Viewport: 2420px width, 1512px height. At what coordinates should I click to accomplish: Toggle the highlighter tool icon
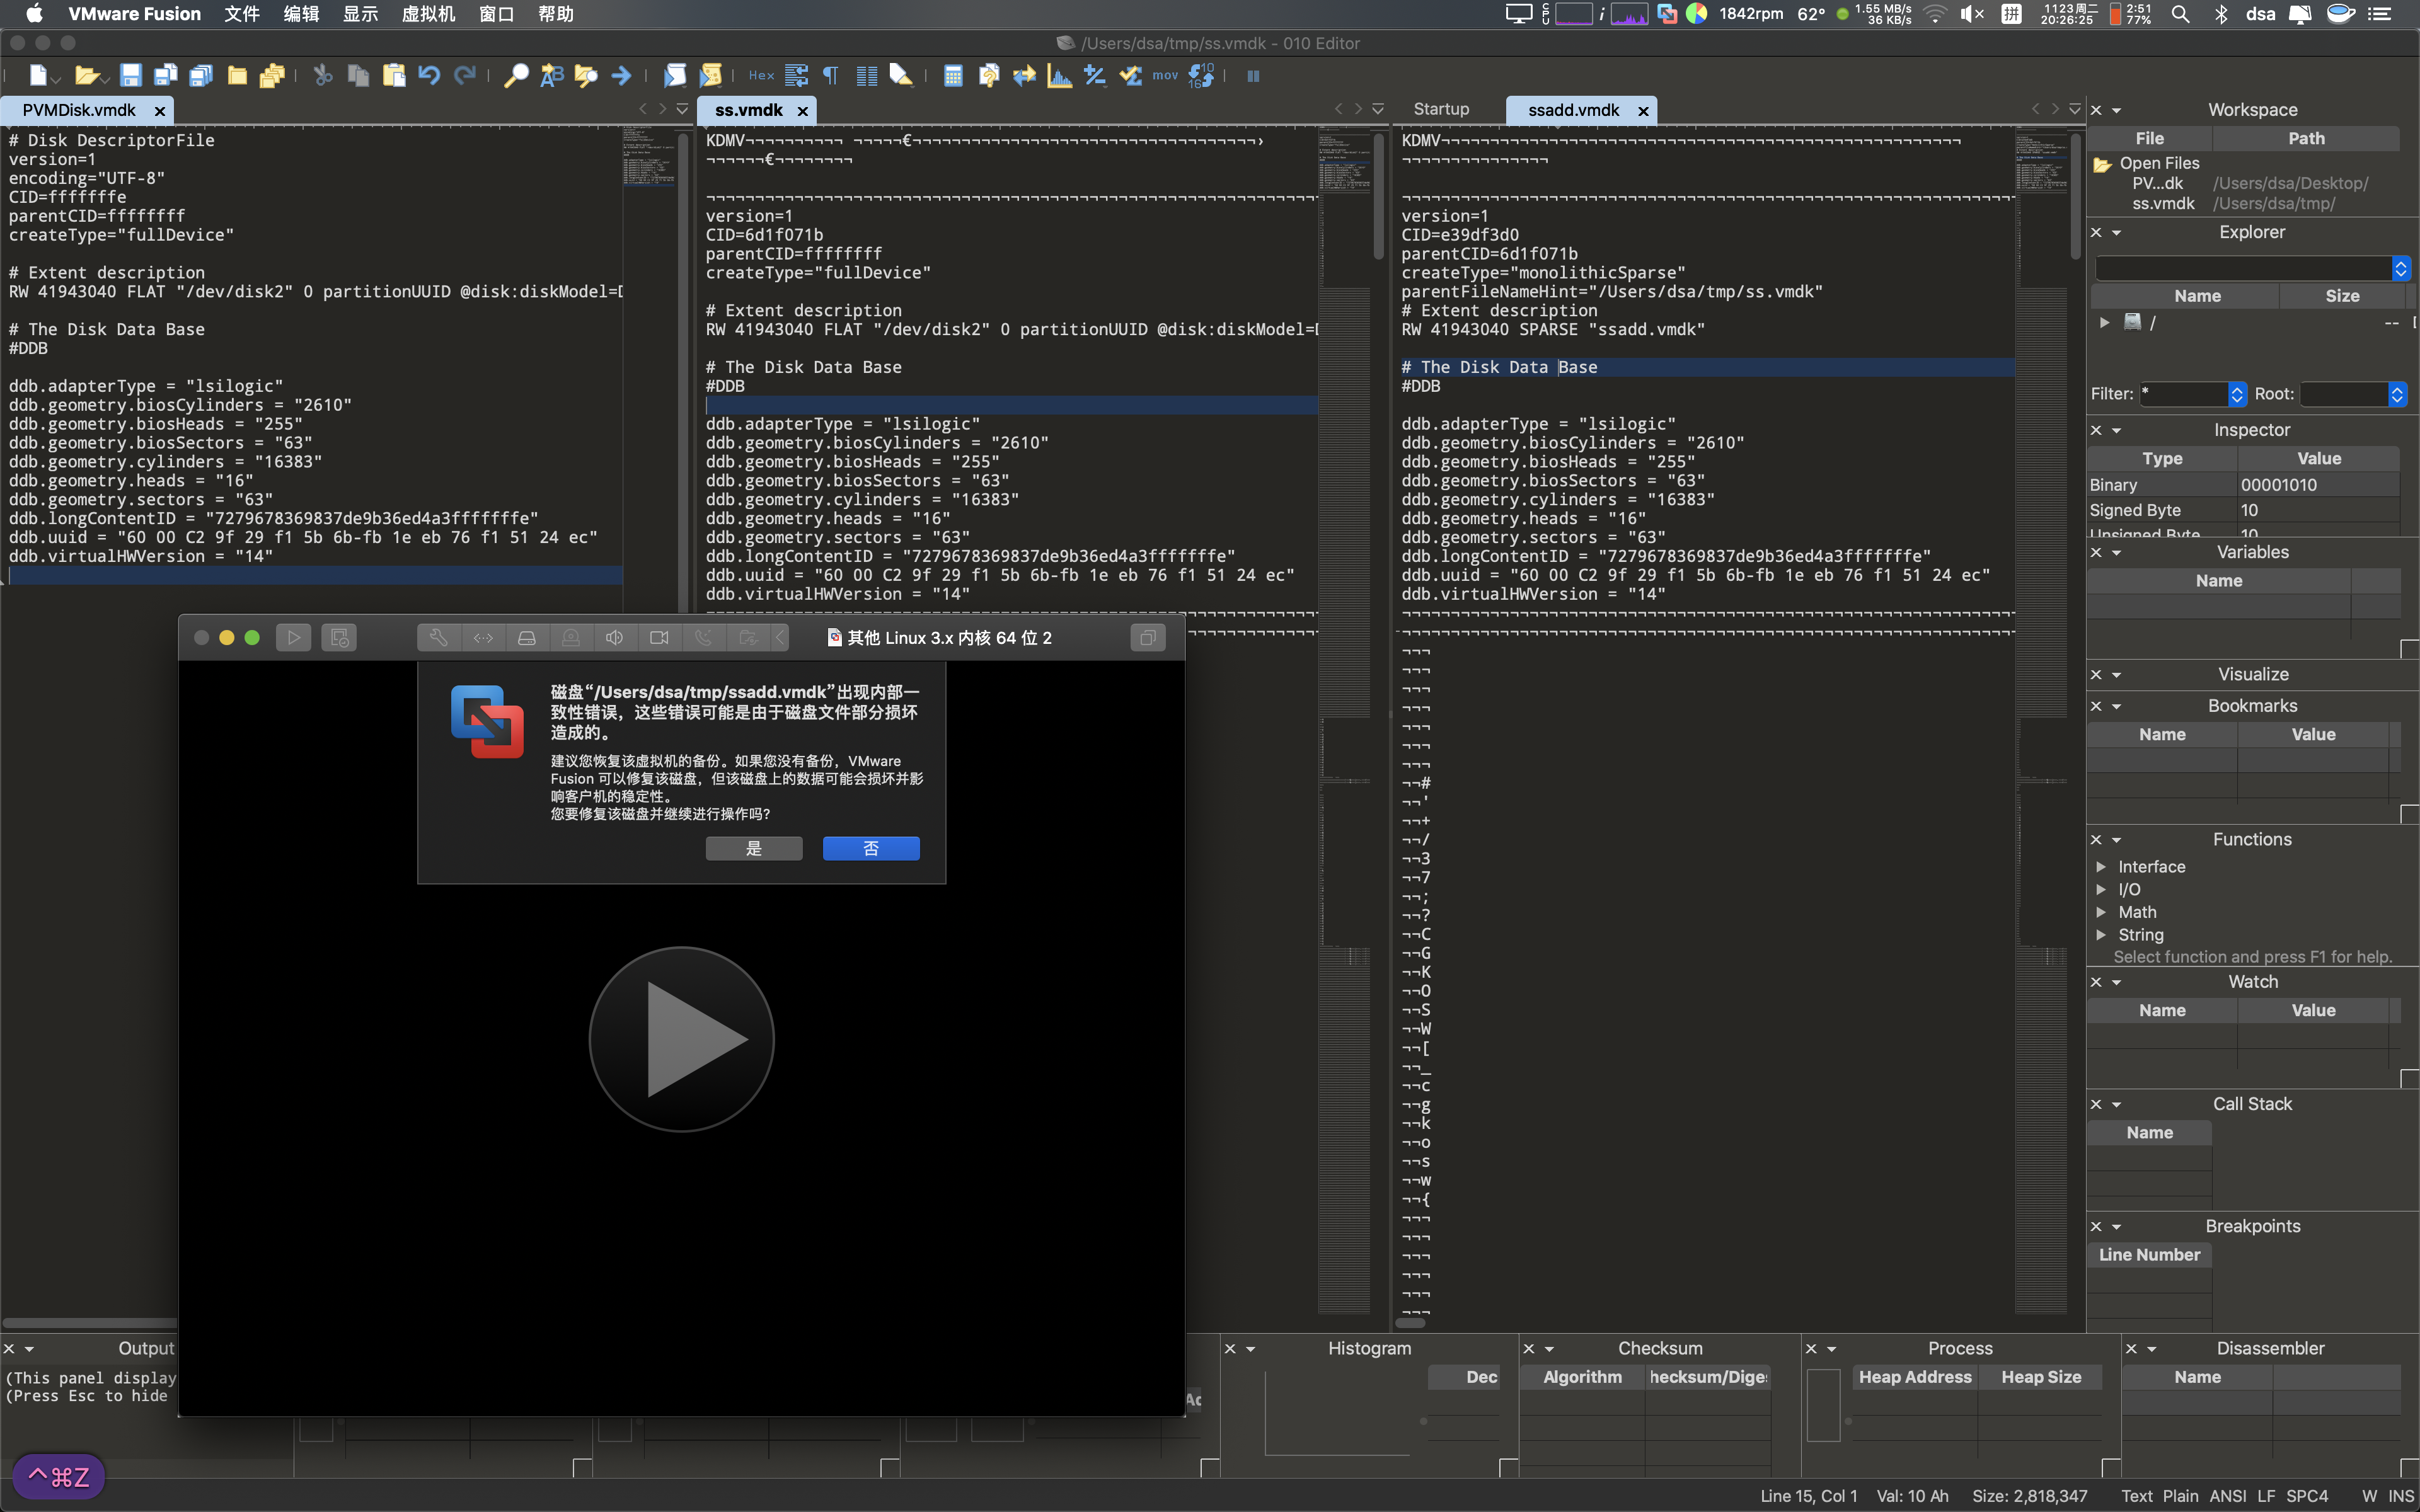[901, 75]
